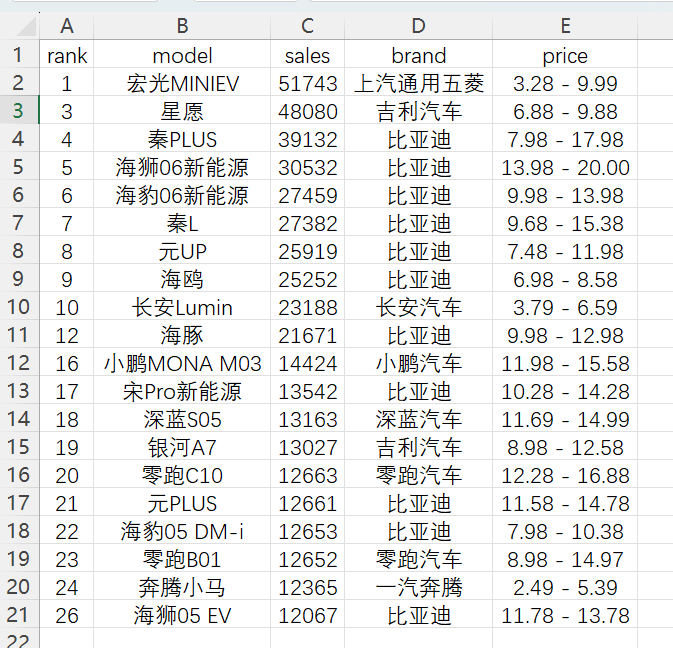The height and width of the screenshot is (648, 673).
Task: Select model cell 元PLUS
Action: click(x=182, y=502)
